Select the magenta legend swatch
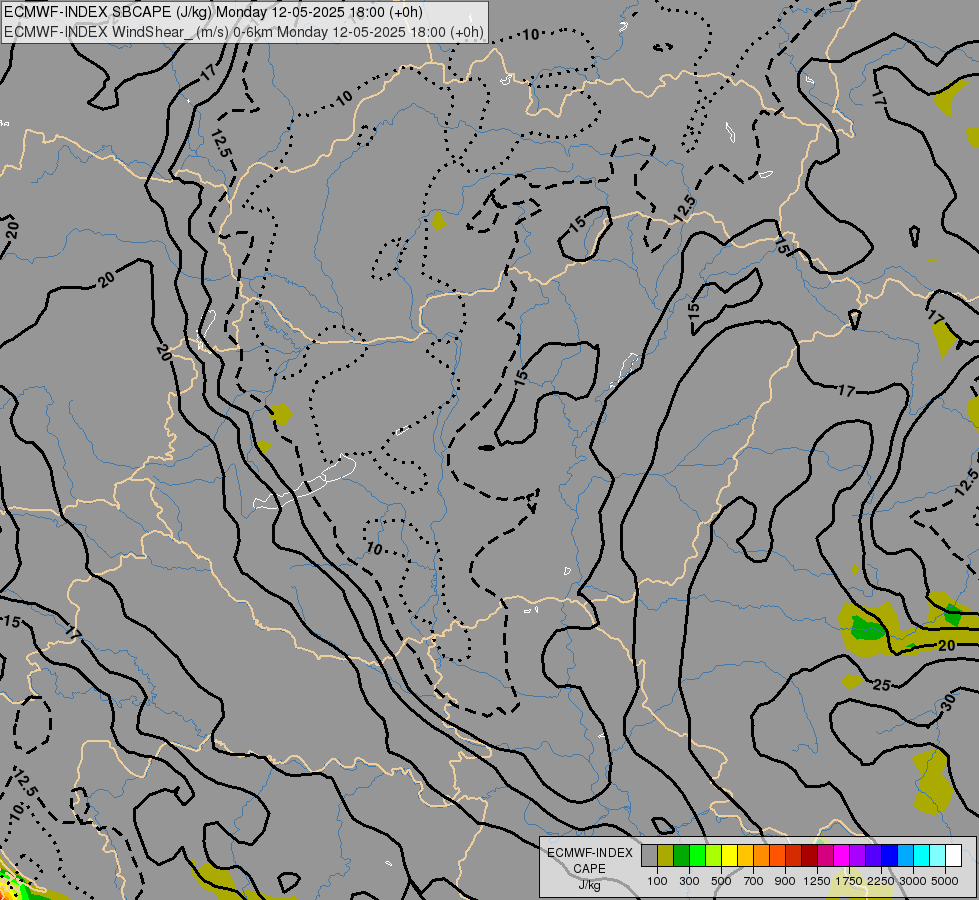Screen dimensions: 979x900 [x=842, y=856]
